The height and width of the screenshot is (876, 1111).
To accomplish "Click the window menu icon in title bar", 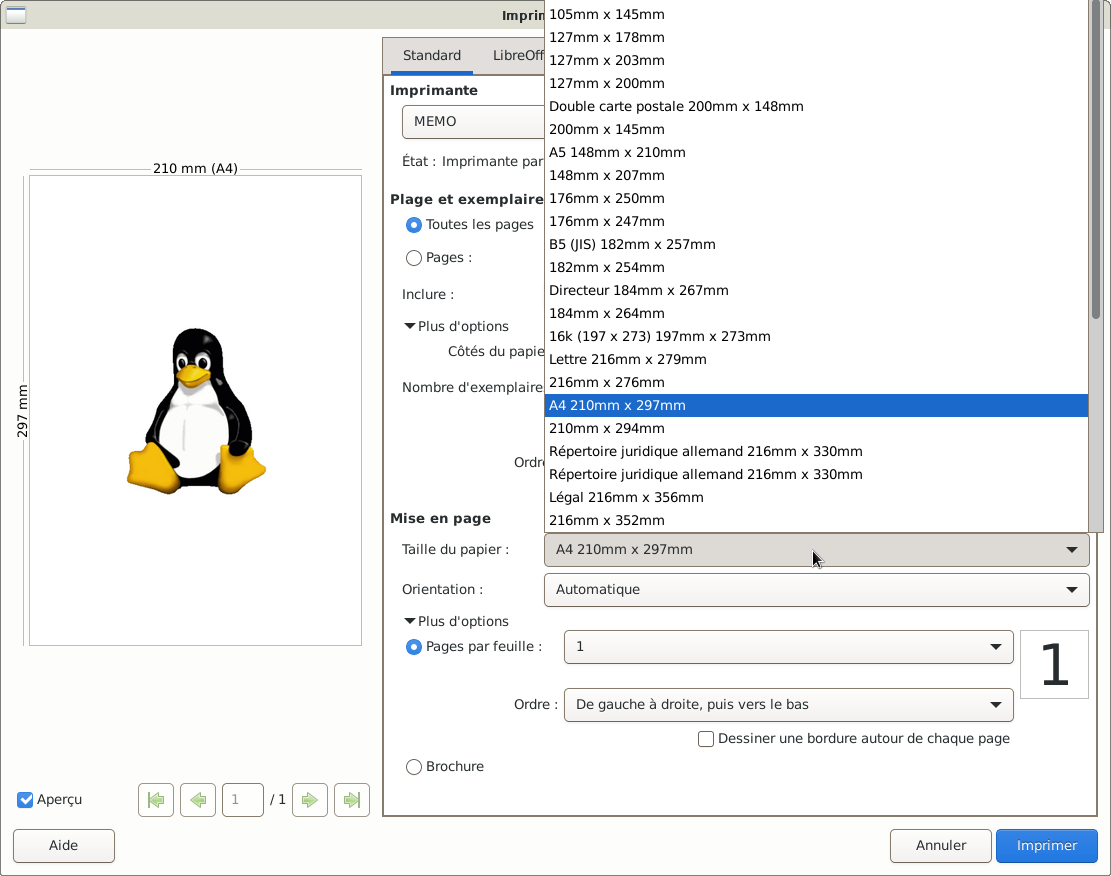I will click(x=16, y=14).
